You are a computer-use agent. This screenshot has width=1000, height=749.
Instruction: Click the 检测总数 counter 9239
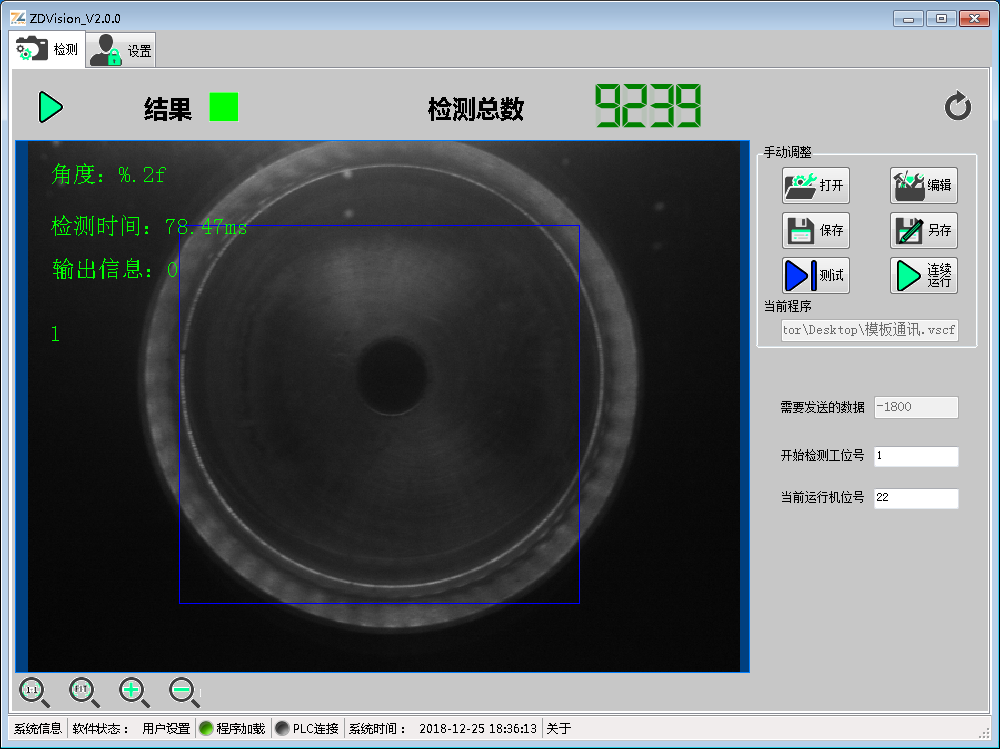(648, 106)
